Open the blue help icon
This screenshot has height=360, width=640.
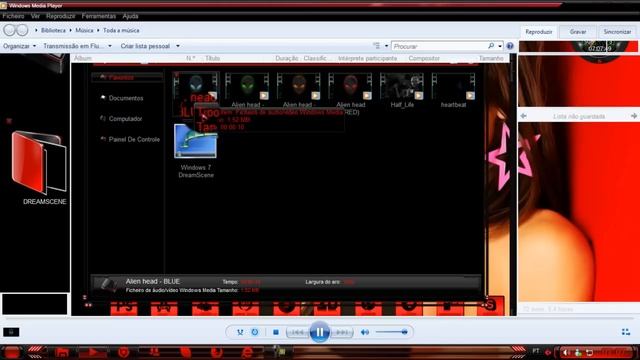coord(510,46)
